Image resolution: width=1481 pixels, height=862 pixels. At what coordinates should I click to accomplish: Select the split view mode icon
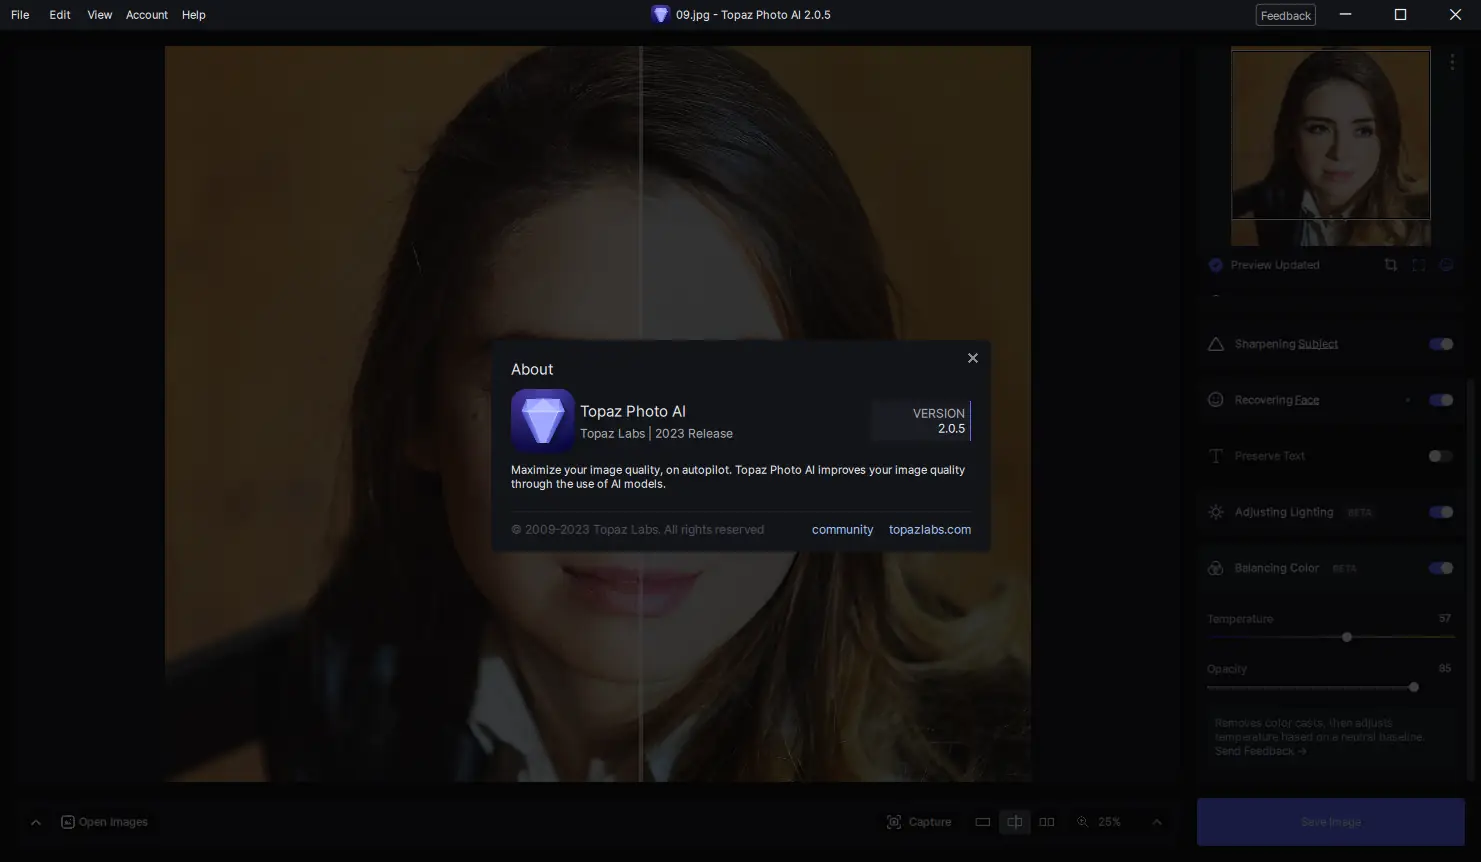[x=1015, y=822]
